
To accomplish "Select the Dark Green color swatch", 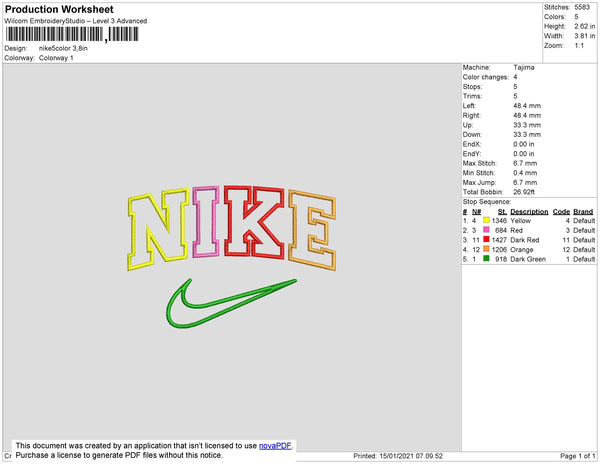I will [486, 259].
